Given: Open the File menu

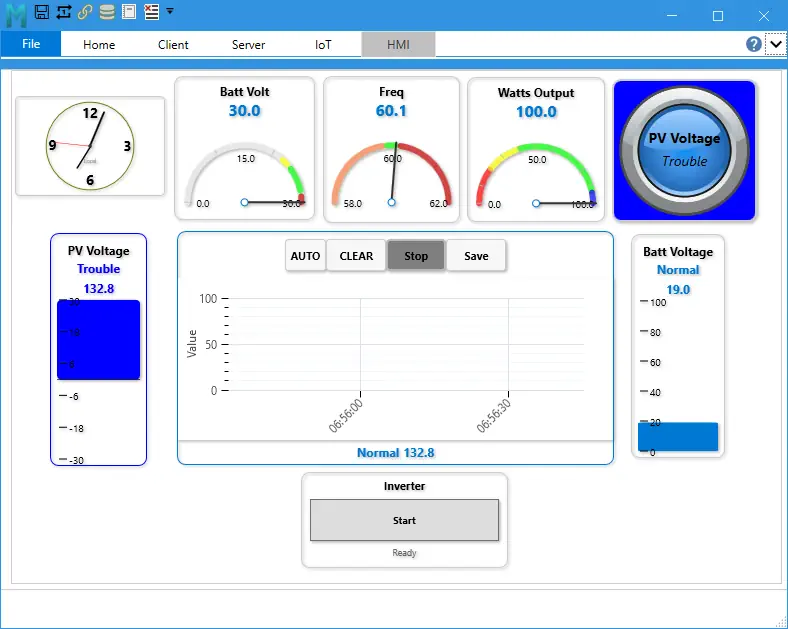Looking at the screenshot, I should (31, 44).
